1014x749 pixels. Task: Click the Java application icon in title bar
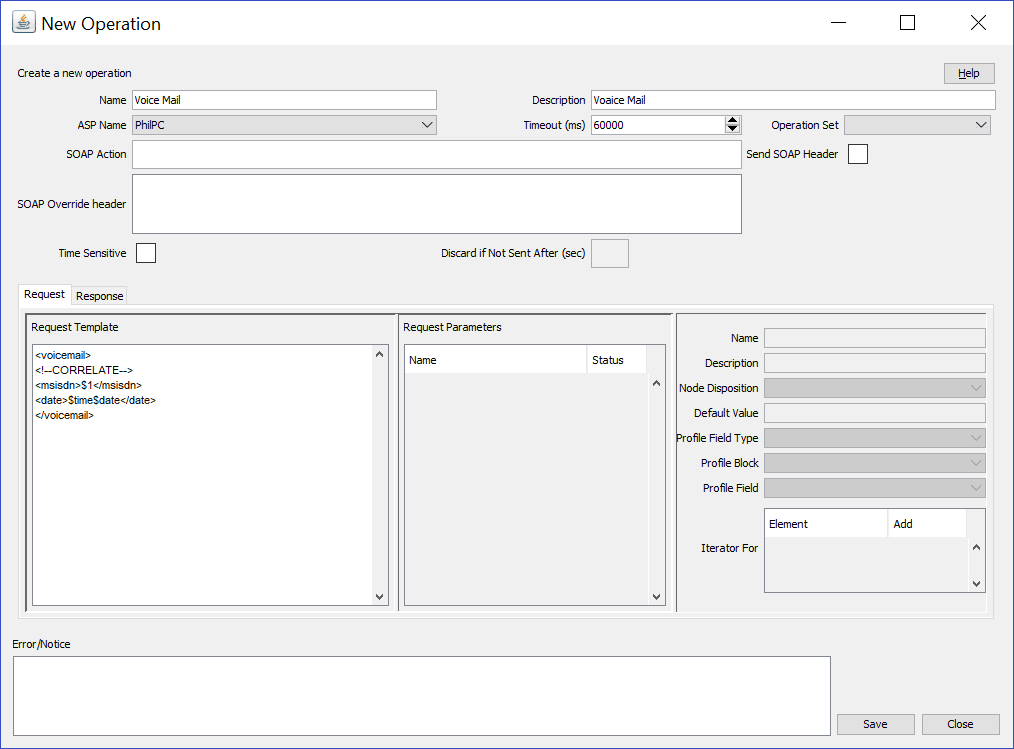click(24, 22)
